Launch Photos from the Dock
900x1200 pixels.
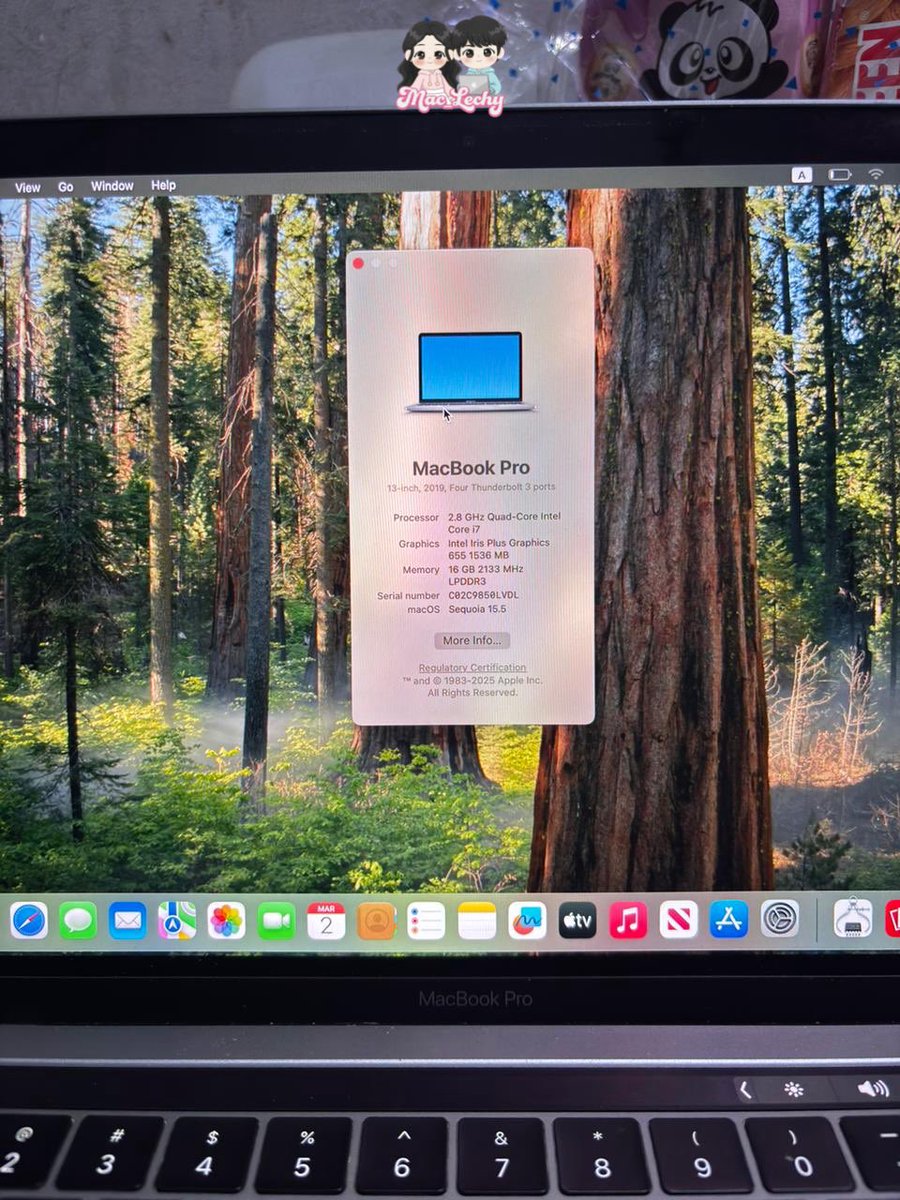tap(227, 920)
